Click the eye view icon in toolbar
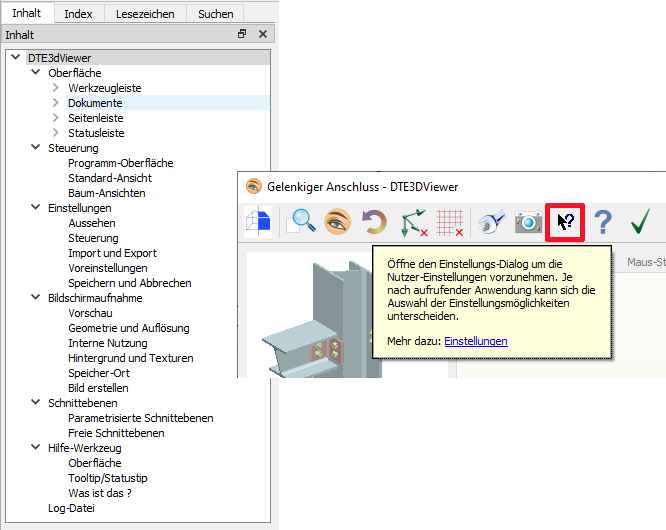This screenshot has width=666, height=530. click(338, 222)
